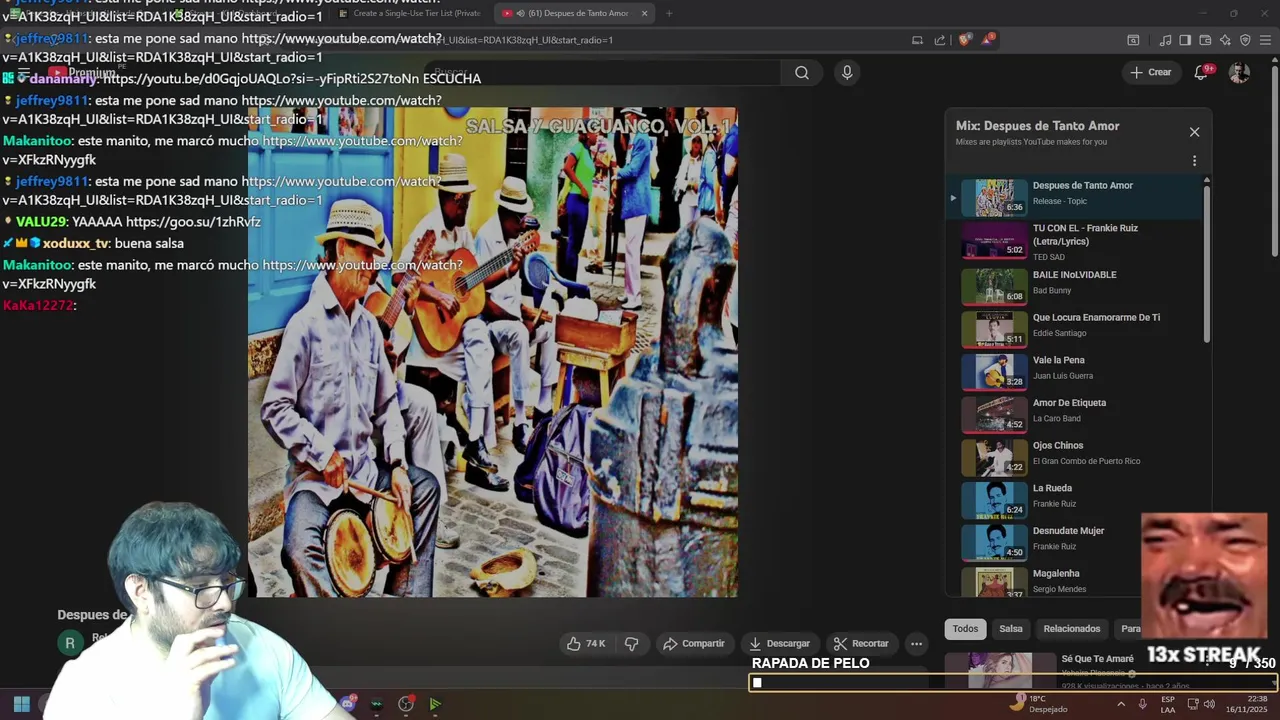Screen dimensions: 1280x720
Task: Click the share page icon in the address bar
Action: point(940,40)
